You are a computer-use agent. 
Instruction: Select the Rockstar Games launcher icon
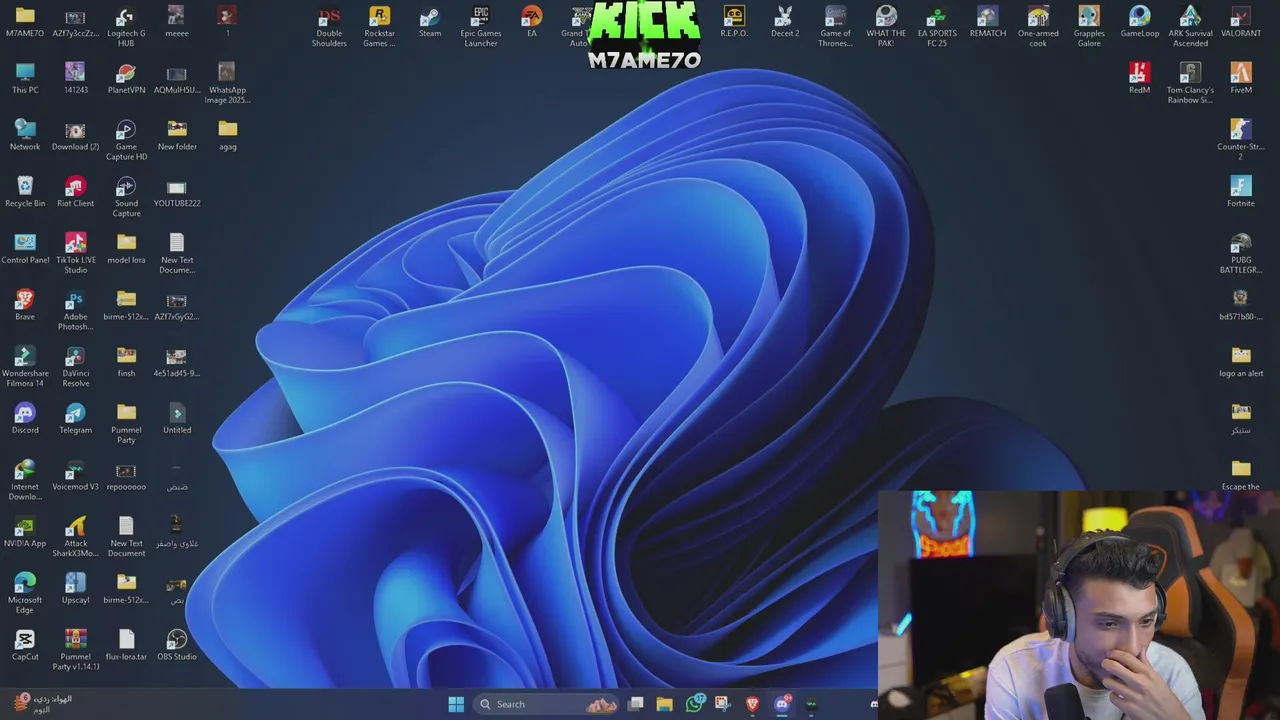[379, 27]
